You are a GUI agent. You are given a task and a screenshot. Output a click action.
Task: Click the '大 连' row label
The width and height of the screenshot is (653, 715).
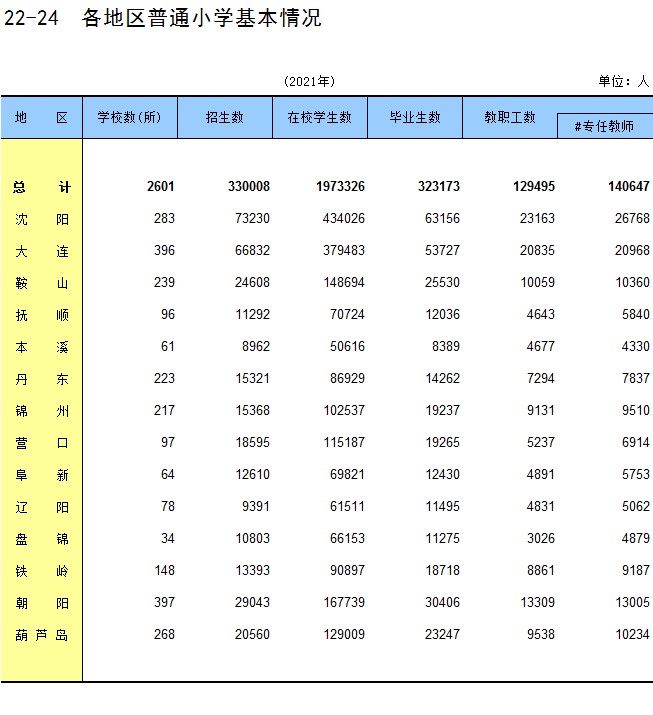click(x=41, y=251)
